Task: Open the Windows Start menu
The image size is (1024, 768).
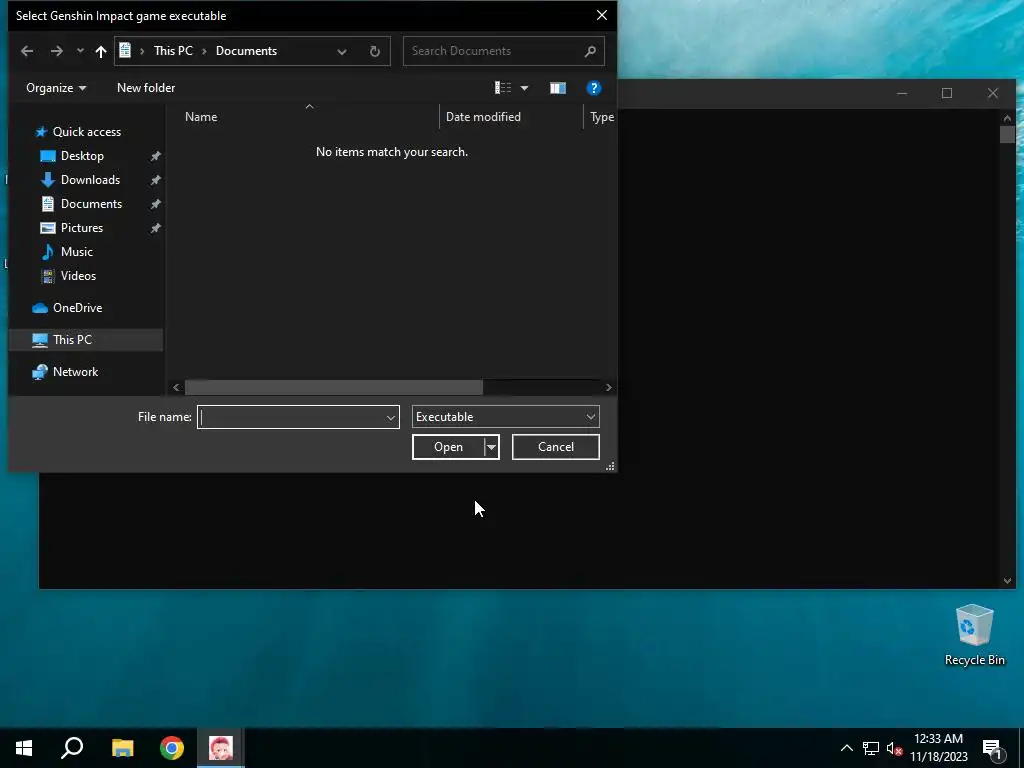Action: (24, 748)
